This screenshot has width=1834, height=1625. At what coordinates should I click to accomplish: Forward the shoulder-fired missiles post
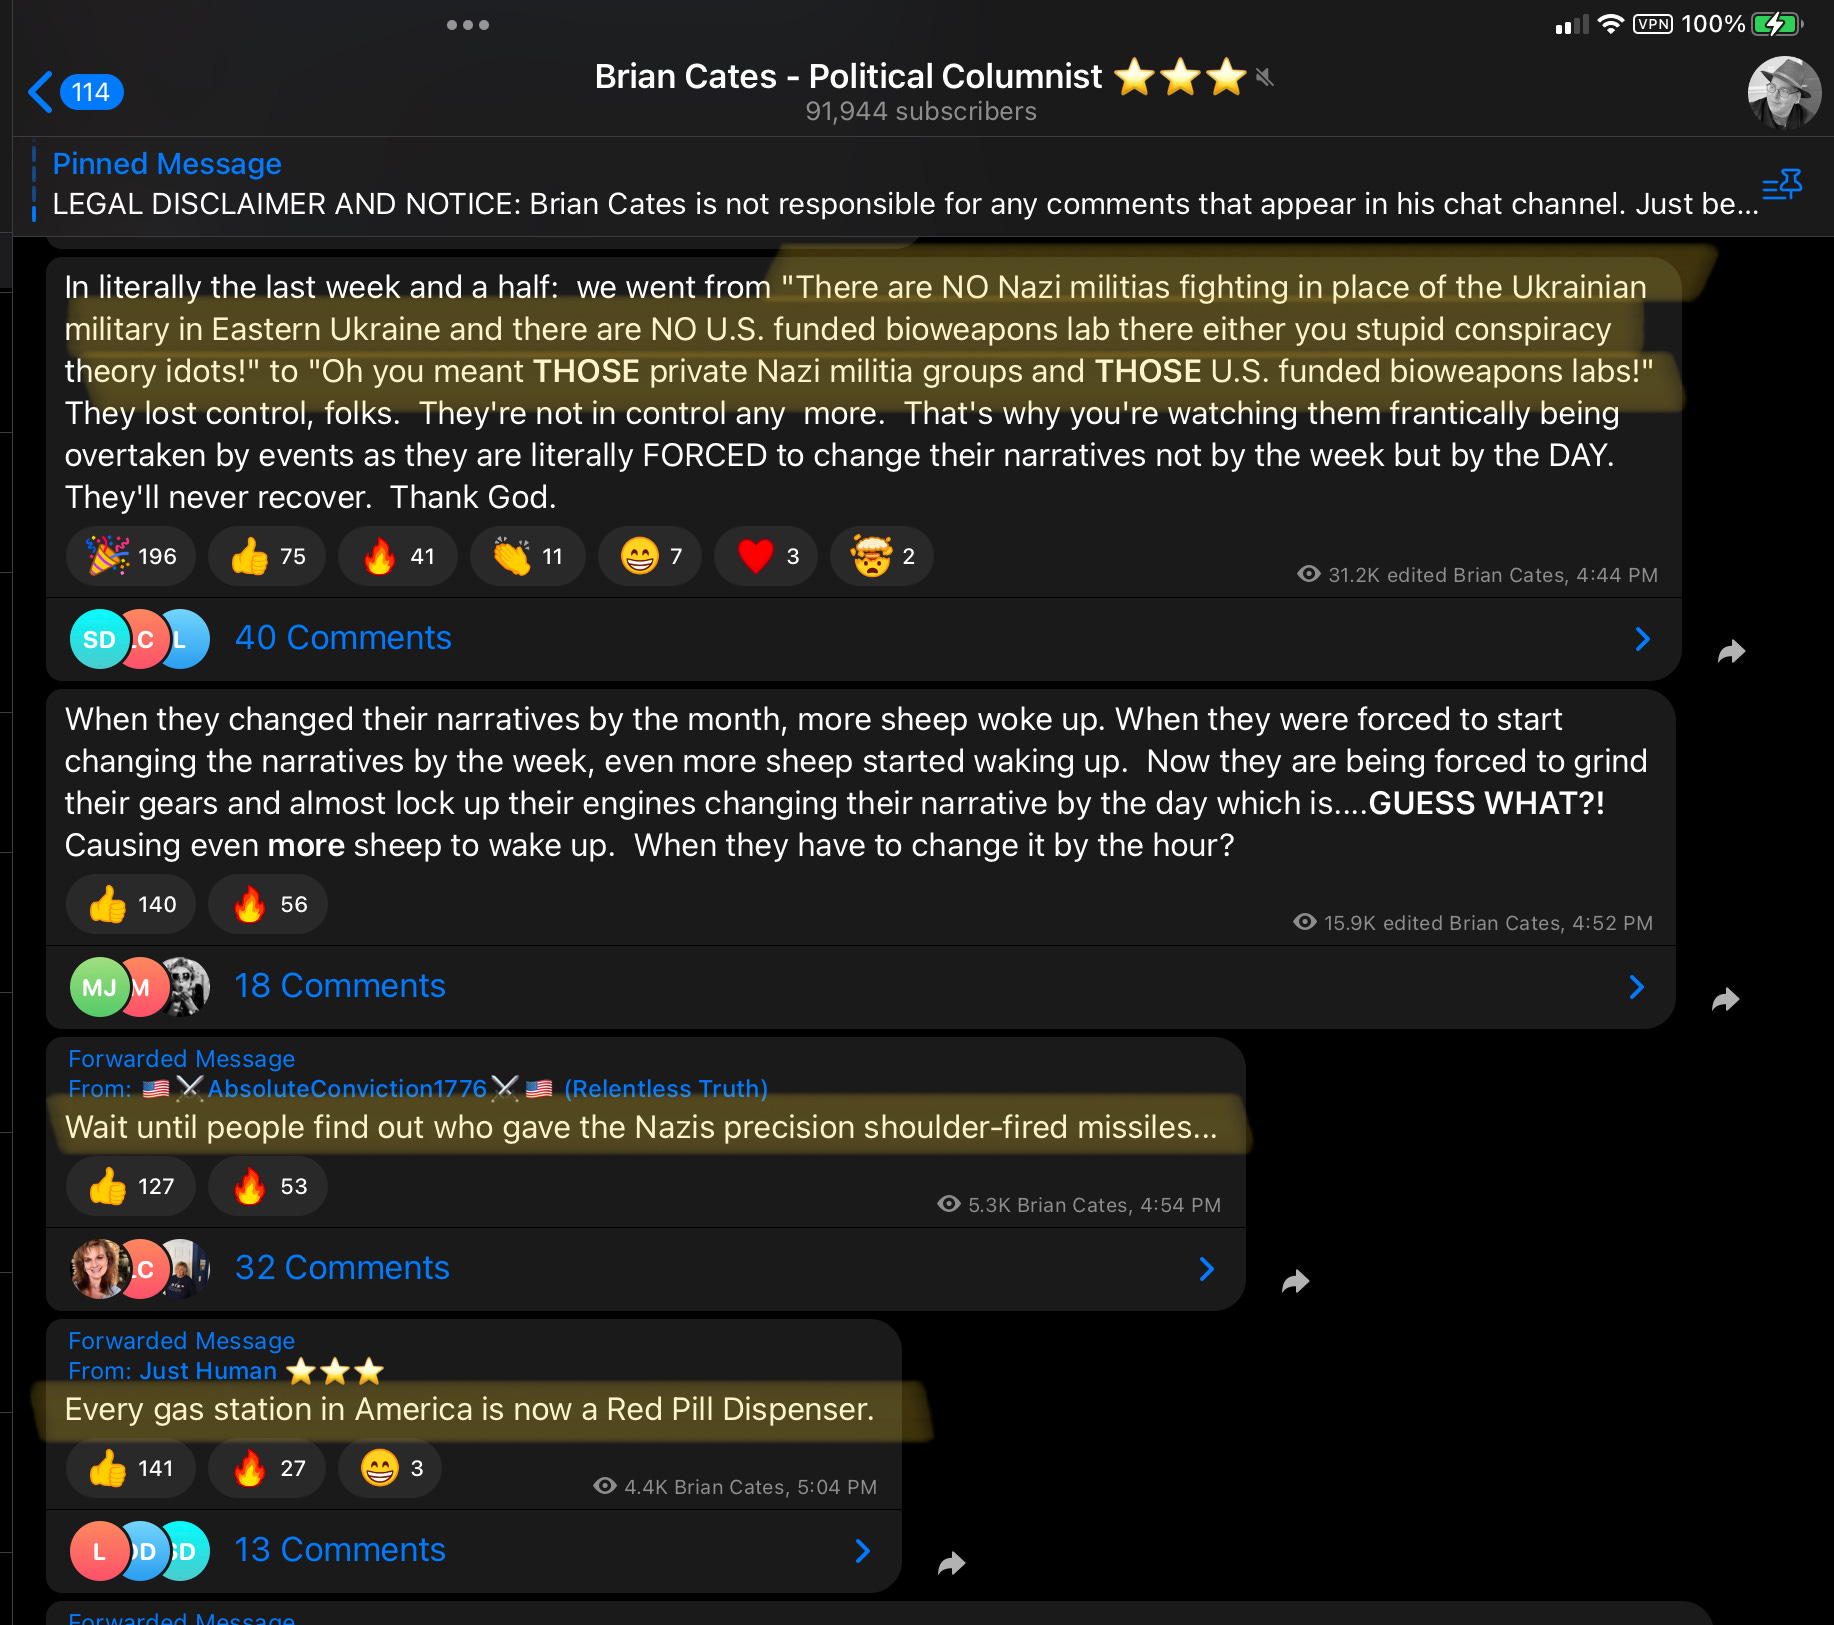(1295, 1281)
